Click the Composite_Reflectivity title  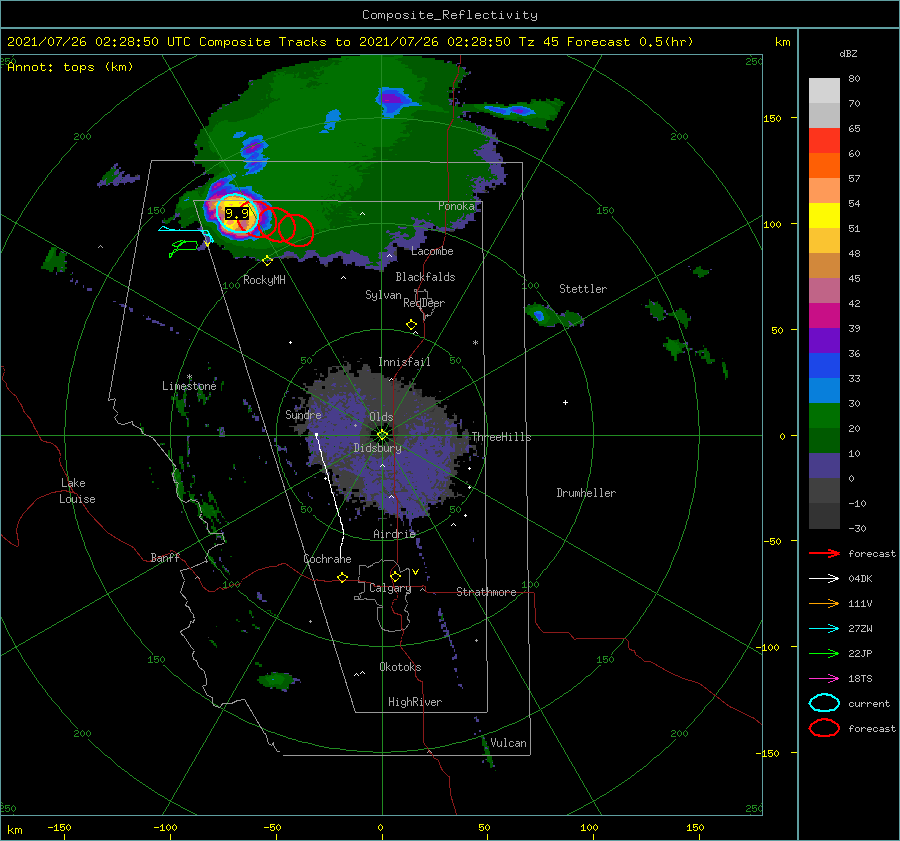tap(449, 15)
